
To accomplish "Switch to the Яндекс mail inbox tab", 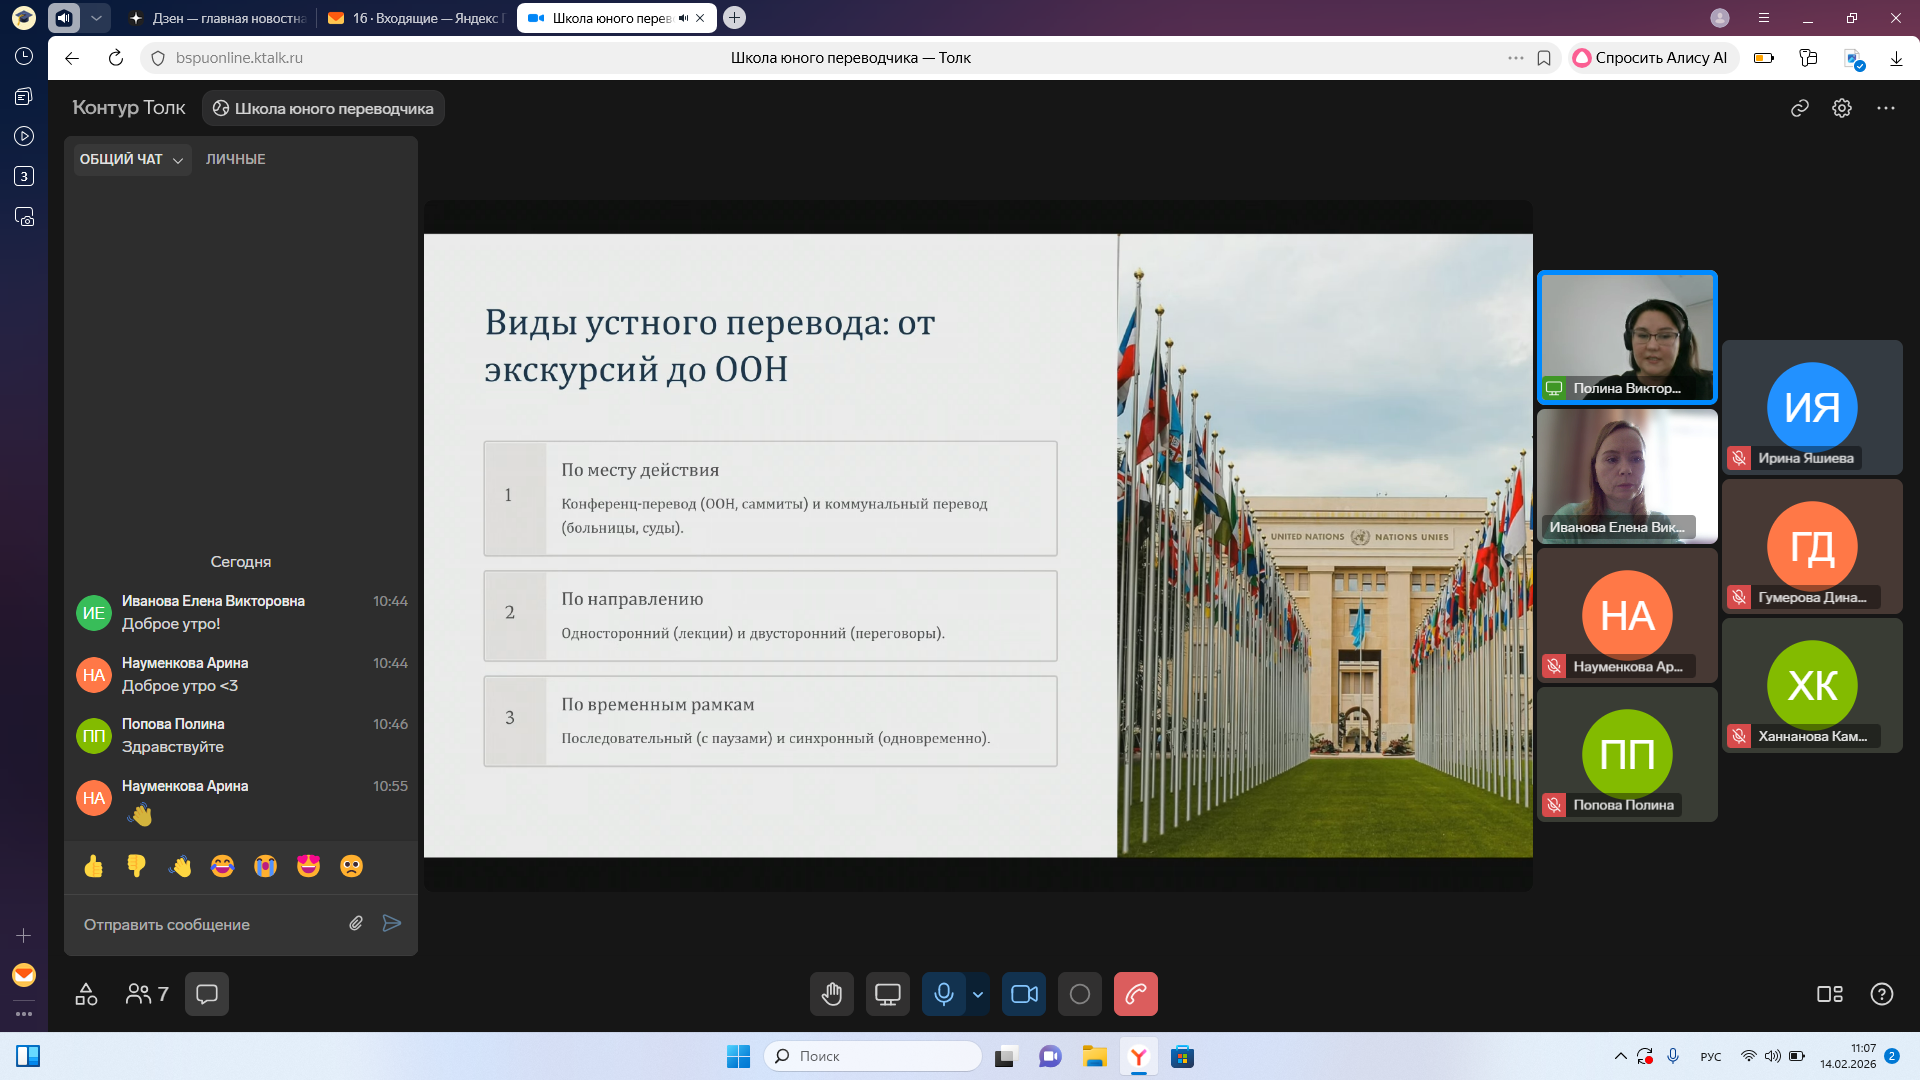I will (x=416, y=18).
